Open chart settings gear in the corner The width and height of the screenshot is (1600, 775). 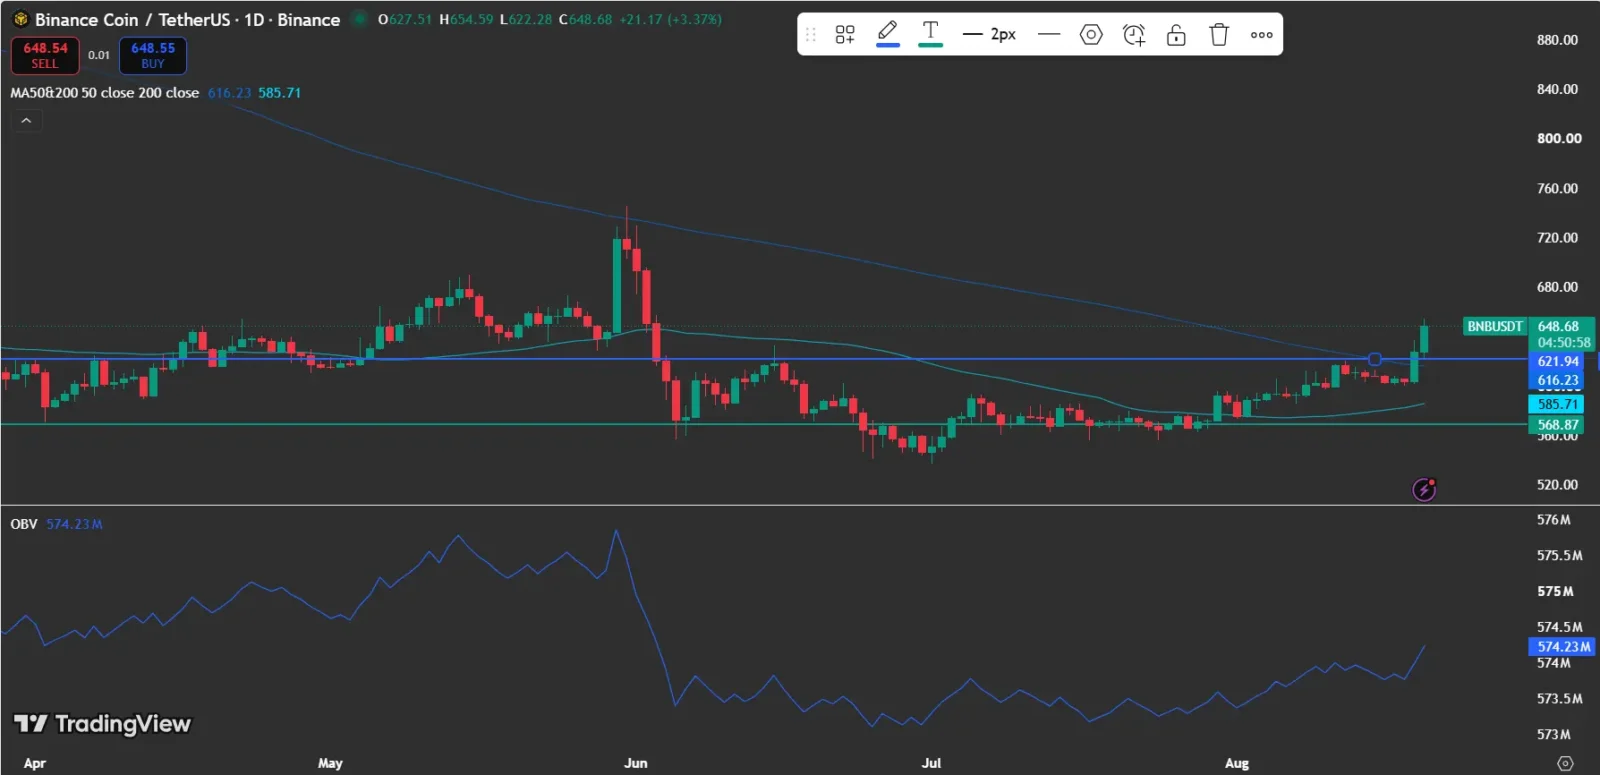tap(1566, 763)
